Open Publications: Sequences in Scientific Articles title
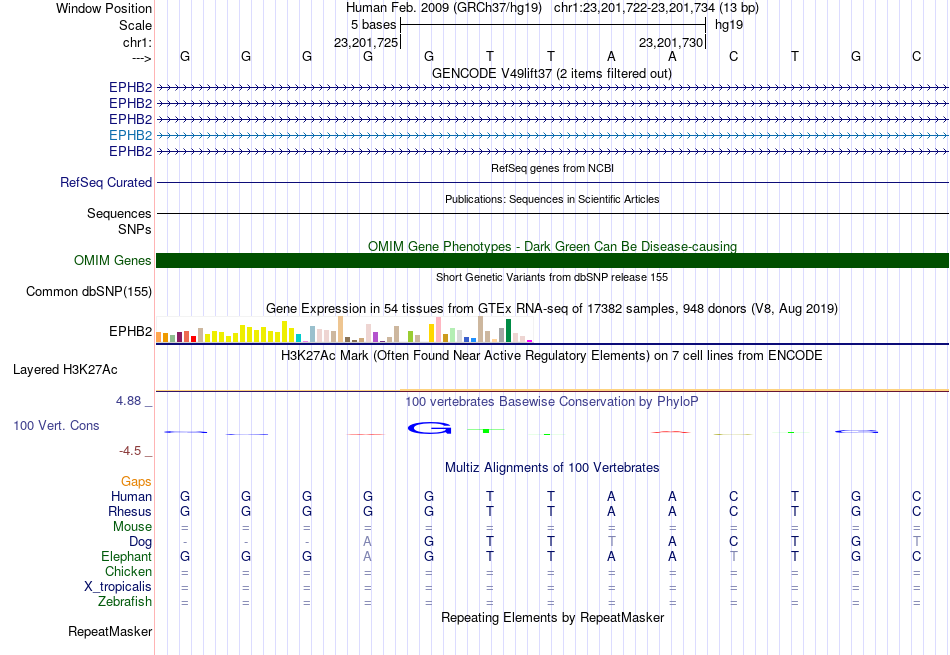The image size is (950, 655). click(552, 199)
